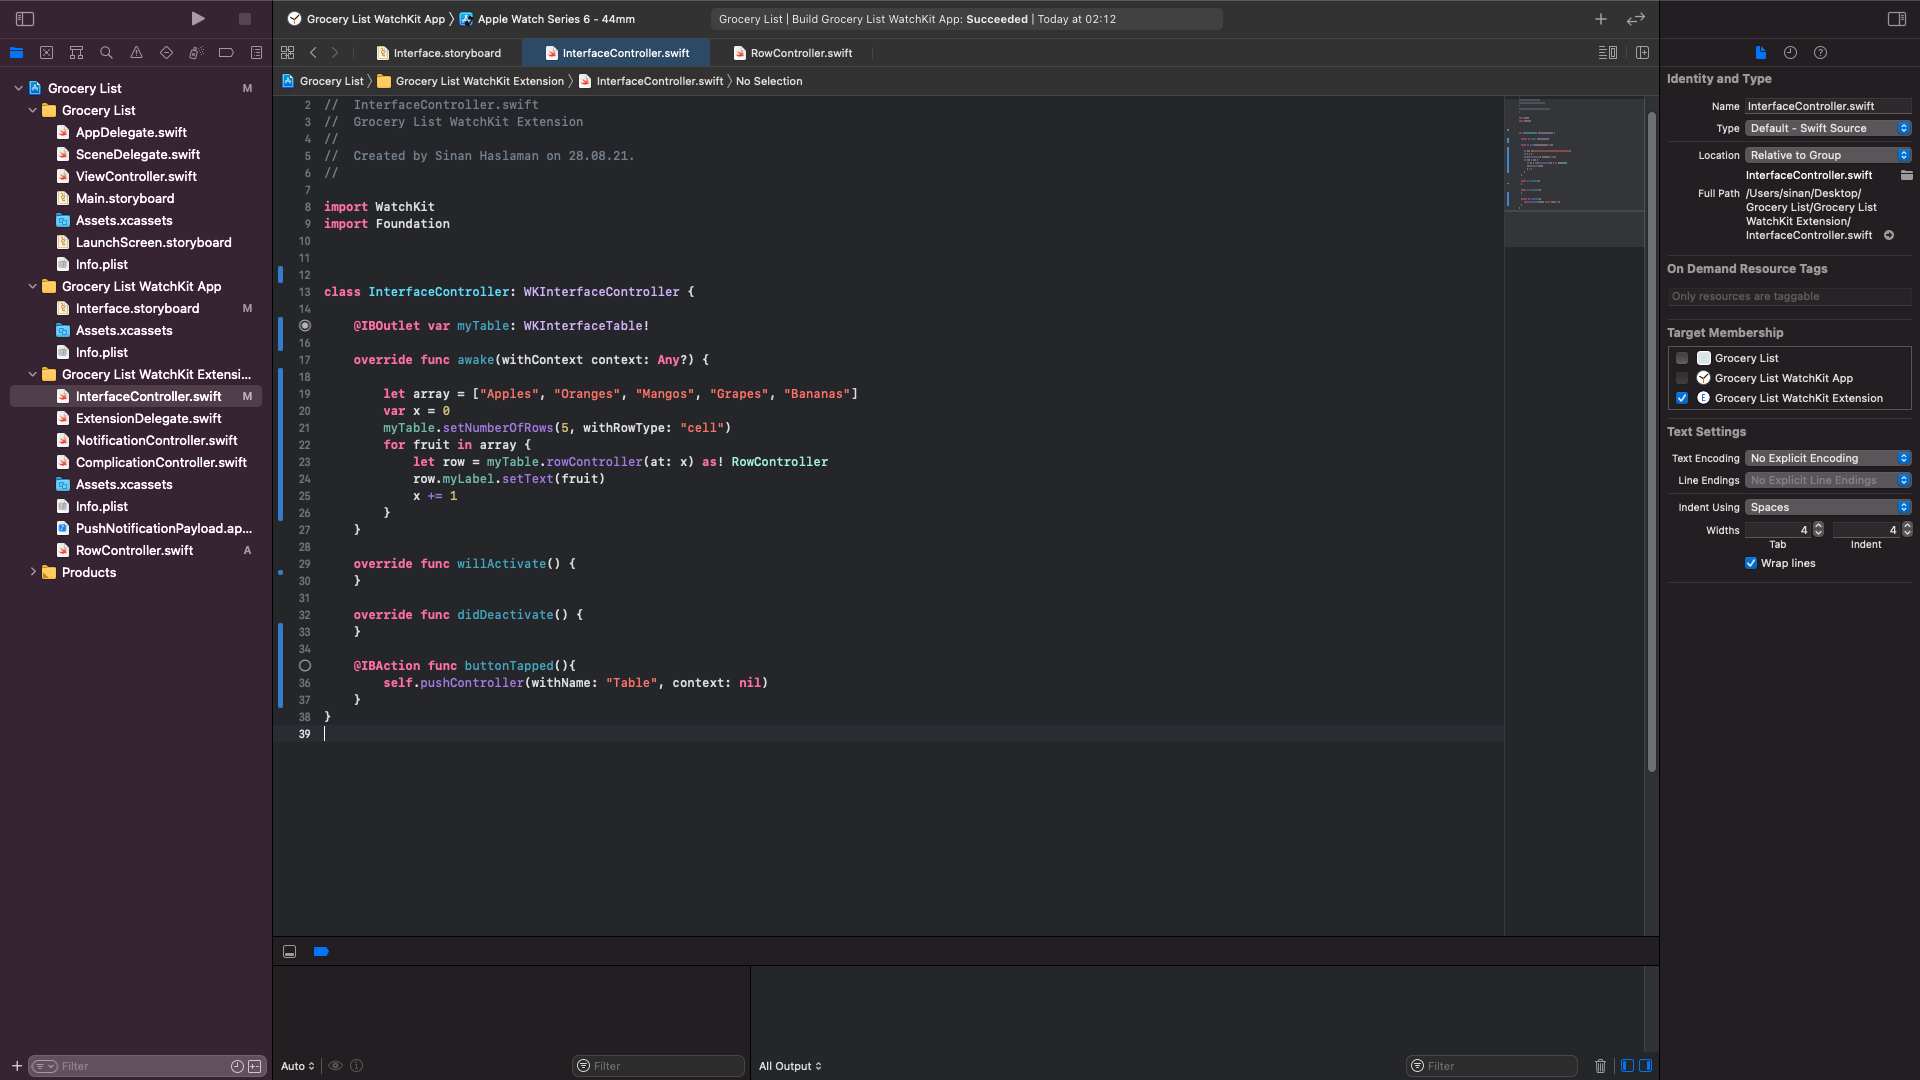Open the Issue navigator warning icon
This screenshot has height=1080, width=1920.
[136, 52]
